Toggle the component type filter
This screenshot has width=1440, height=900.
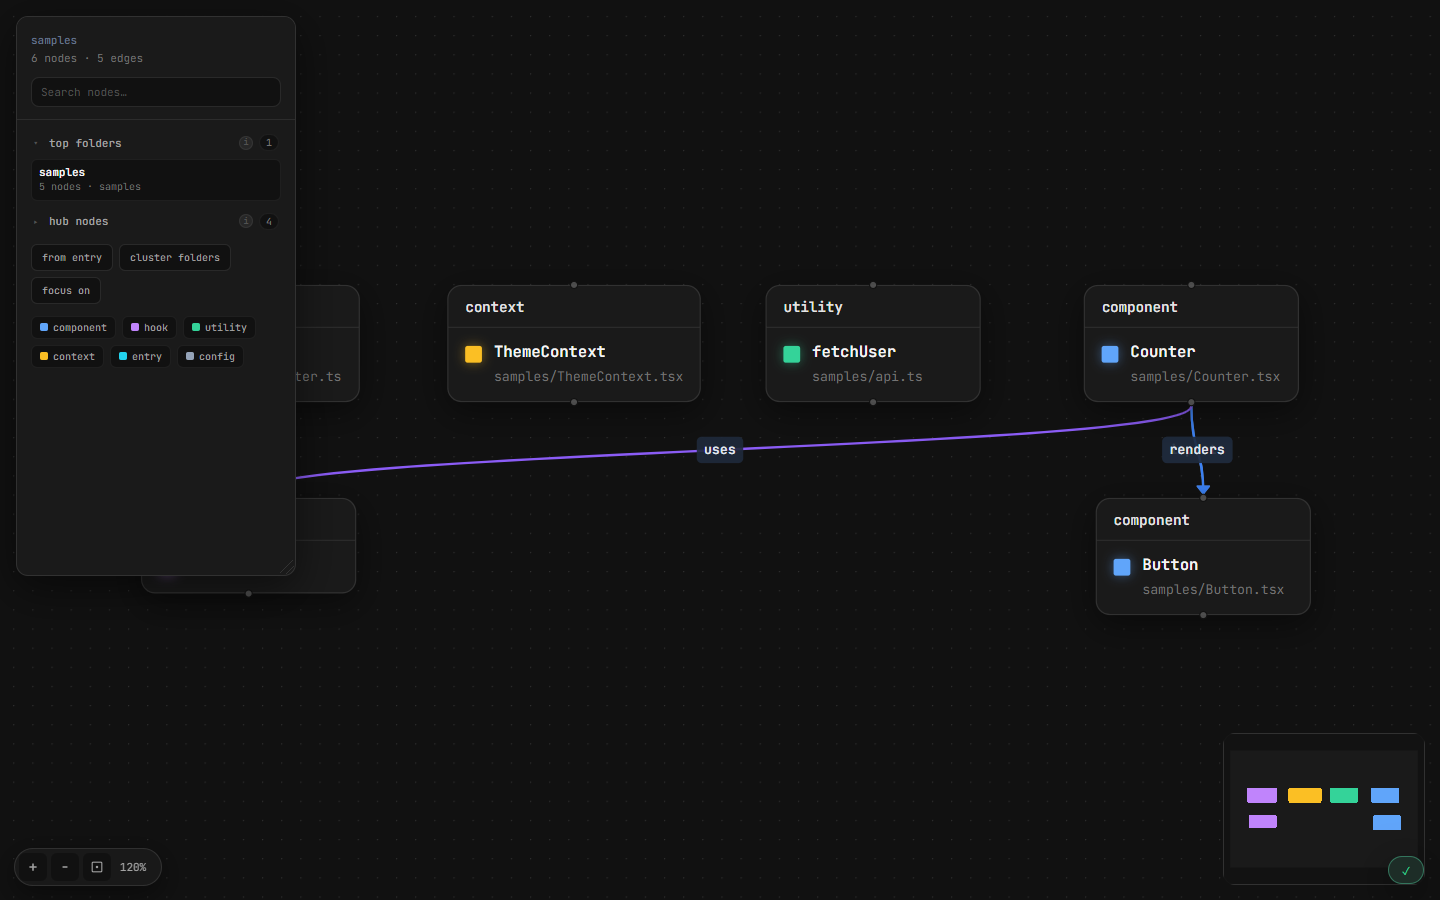click(73, 328)
